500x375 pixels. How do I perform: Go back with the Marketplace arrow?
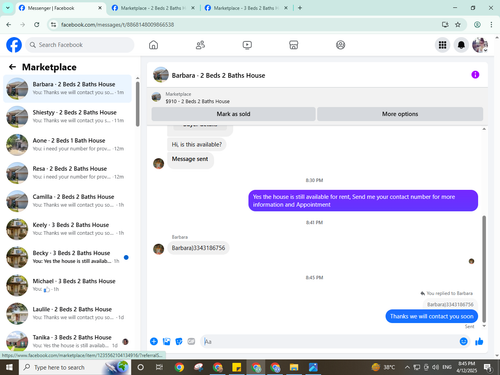click(12, 67)
